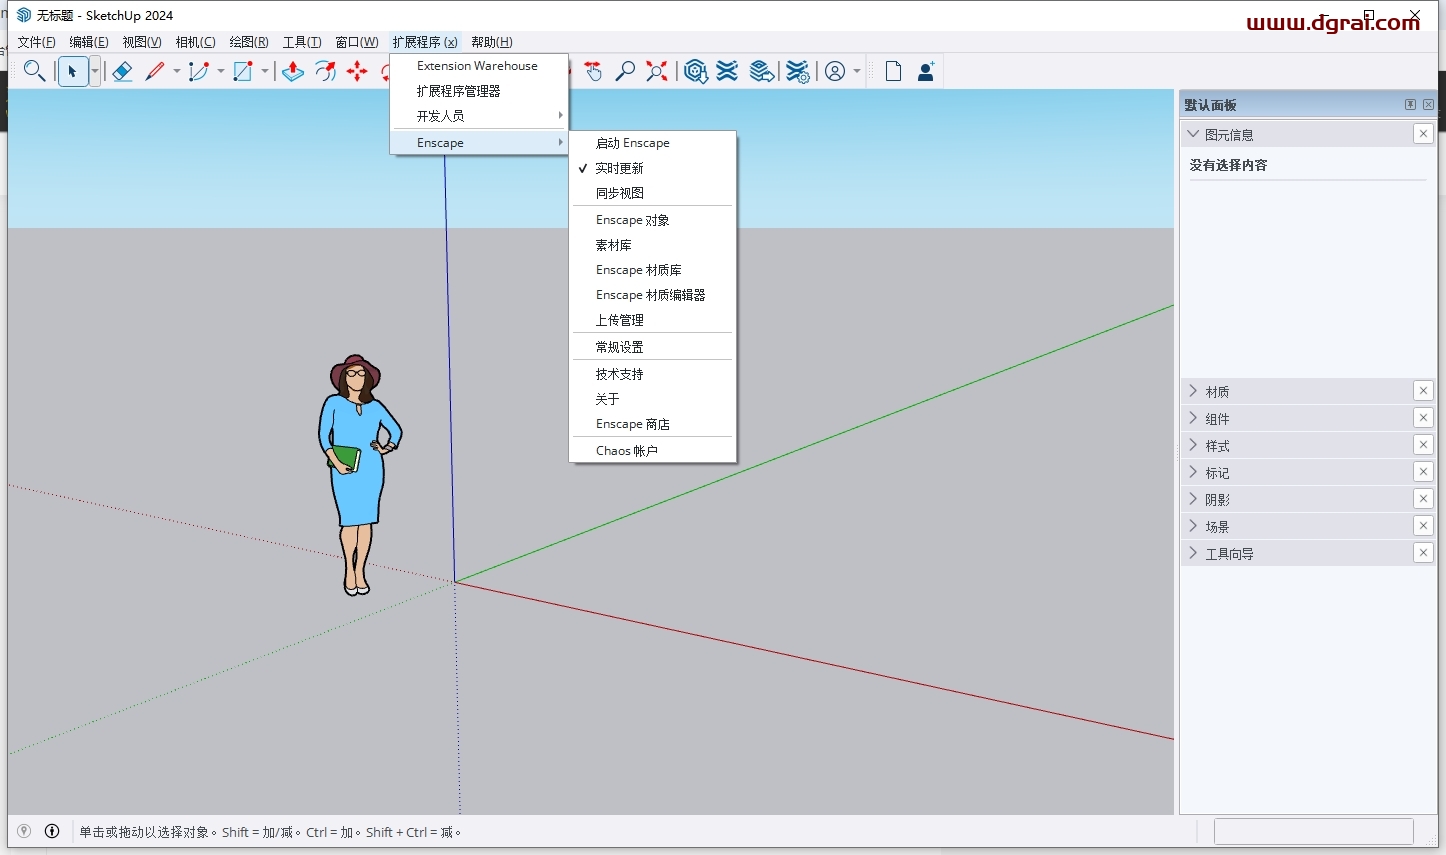
Task: Choose Extension Warehouse from the menu
Action: pyautogui.click(x=479, y=66)
